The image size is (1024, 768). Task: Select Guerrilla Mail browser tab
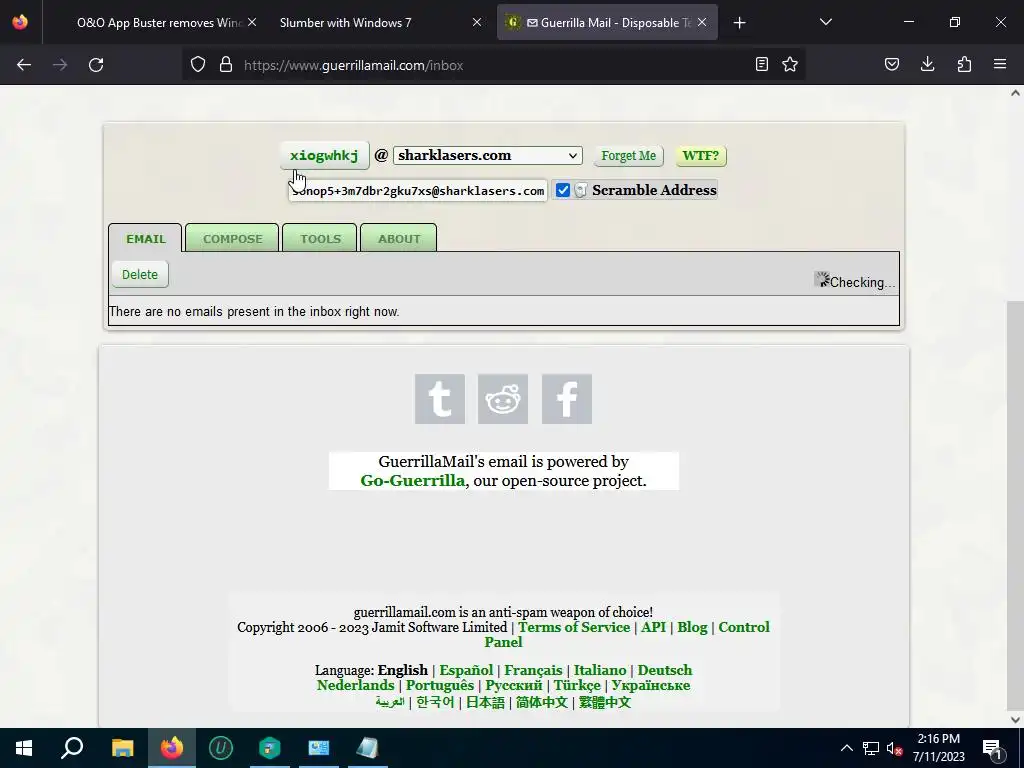pos(607,23)
